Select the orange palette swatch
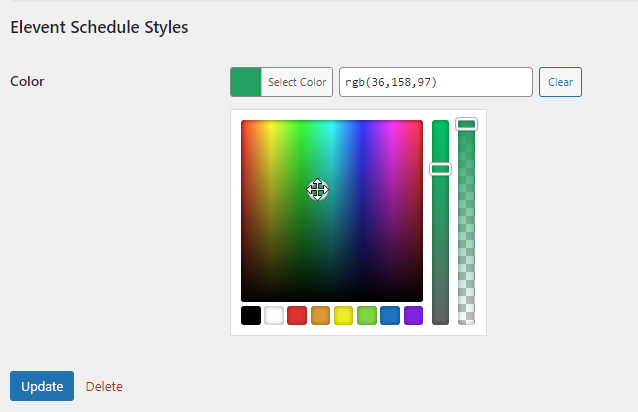Viewport: 638px width, 412px height. pyautogui.click(x=320, y=316)
